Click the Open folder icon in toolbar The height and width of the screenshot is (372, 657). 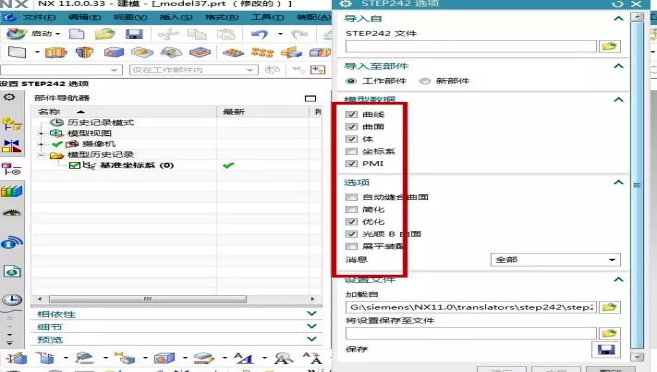pyautogui.click(x=105, y=34)
